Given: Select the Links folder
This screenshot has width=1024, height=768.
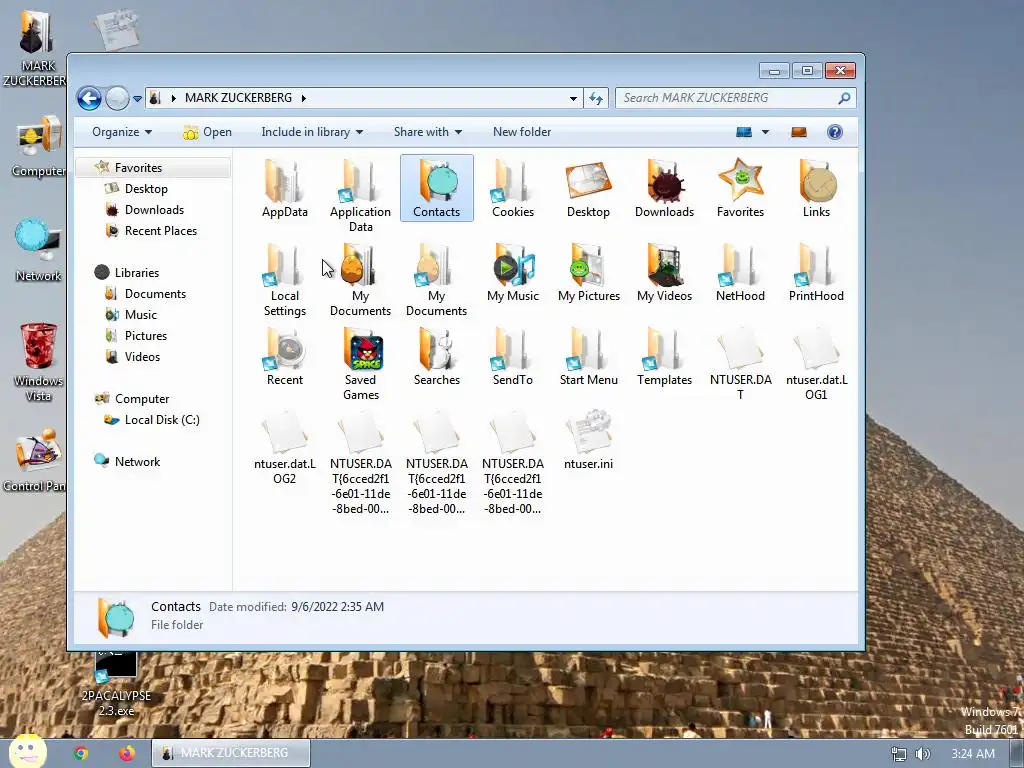Looking at the screenshot, I should (816, 189).
